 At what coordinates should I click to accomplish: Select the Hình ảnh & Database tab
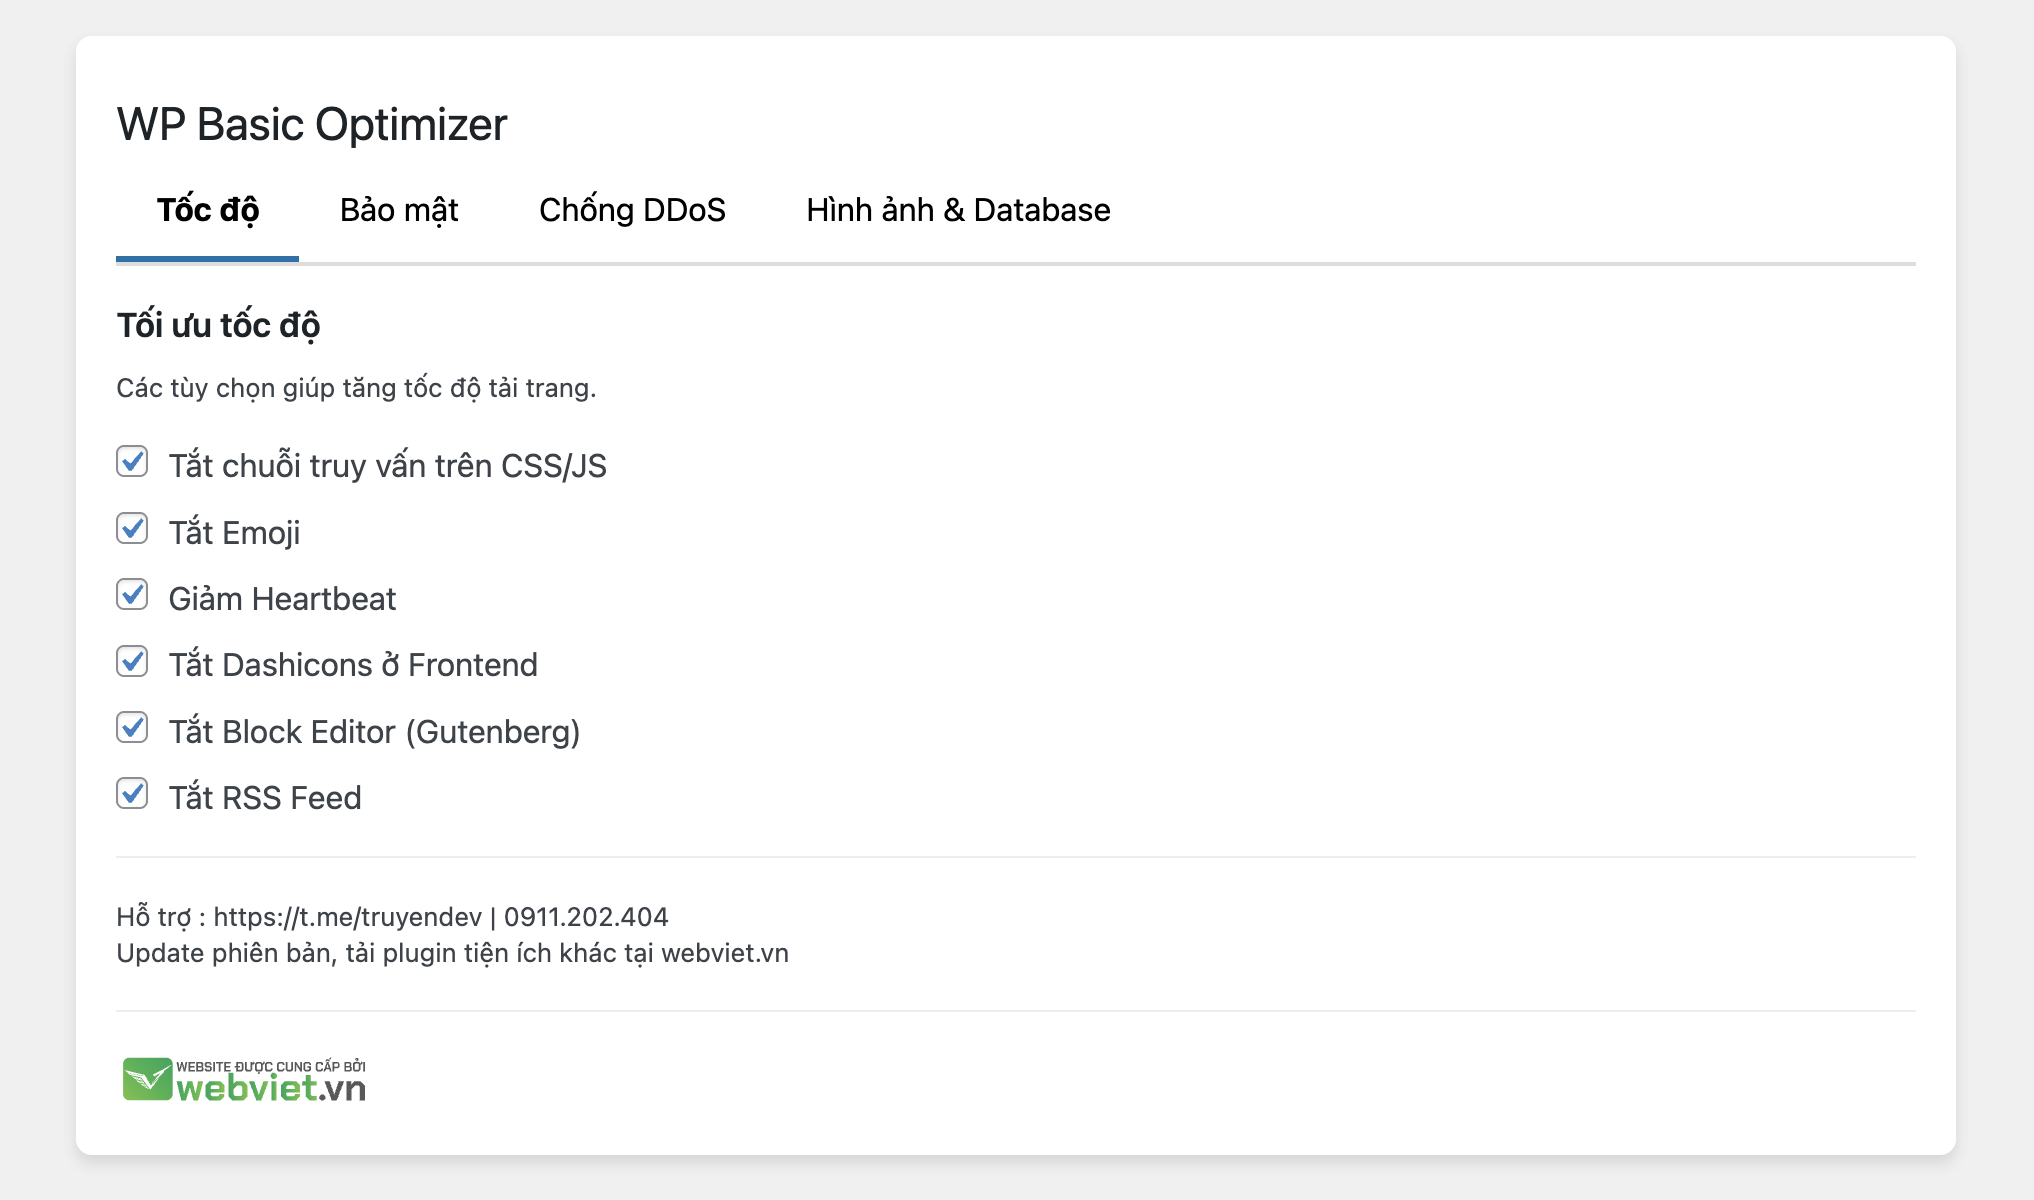958,210
